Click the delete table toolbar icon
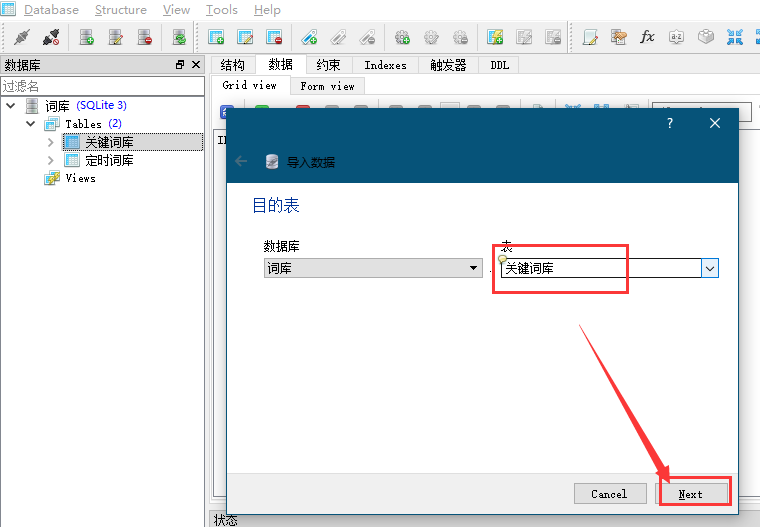Viewport: 760px width, 527px height. pyautogui.click(x=274, y=37)
